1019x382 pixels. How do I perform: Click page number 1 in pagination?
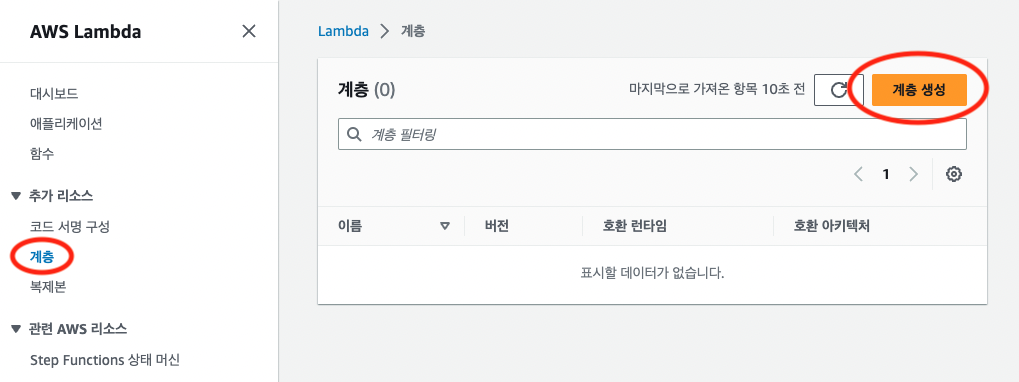coord(886,174)
